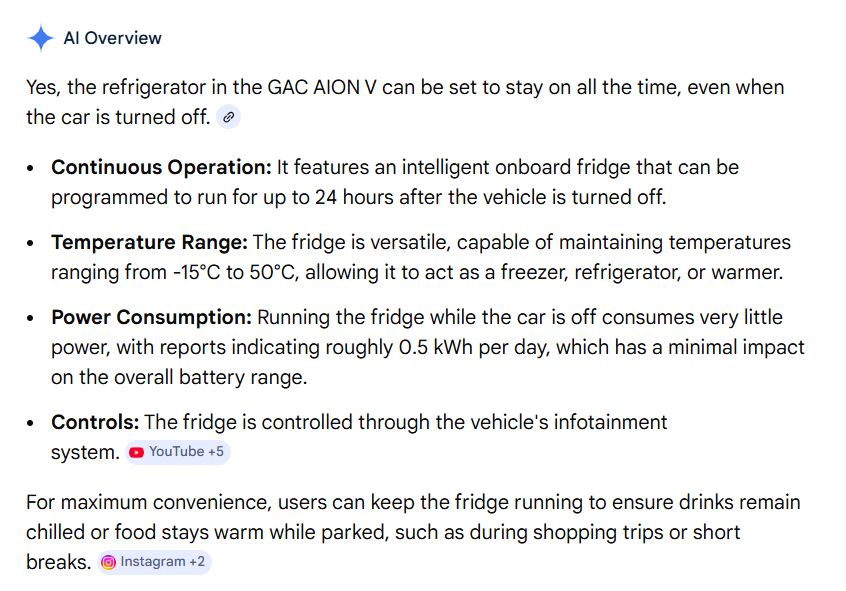Click the bullet point beside Controls
This screenshot has width=846, height=591.
point(33,424)
